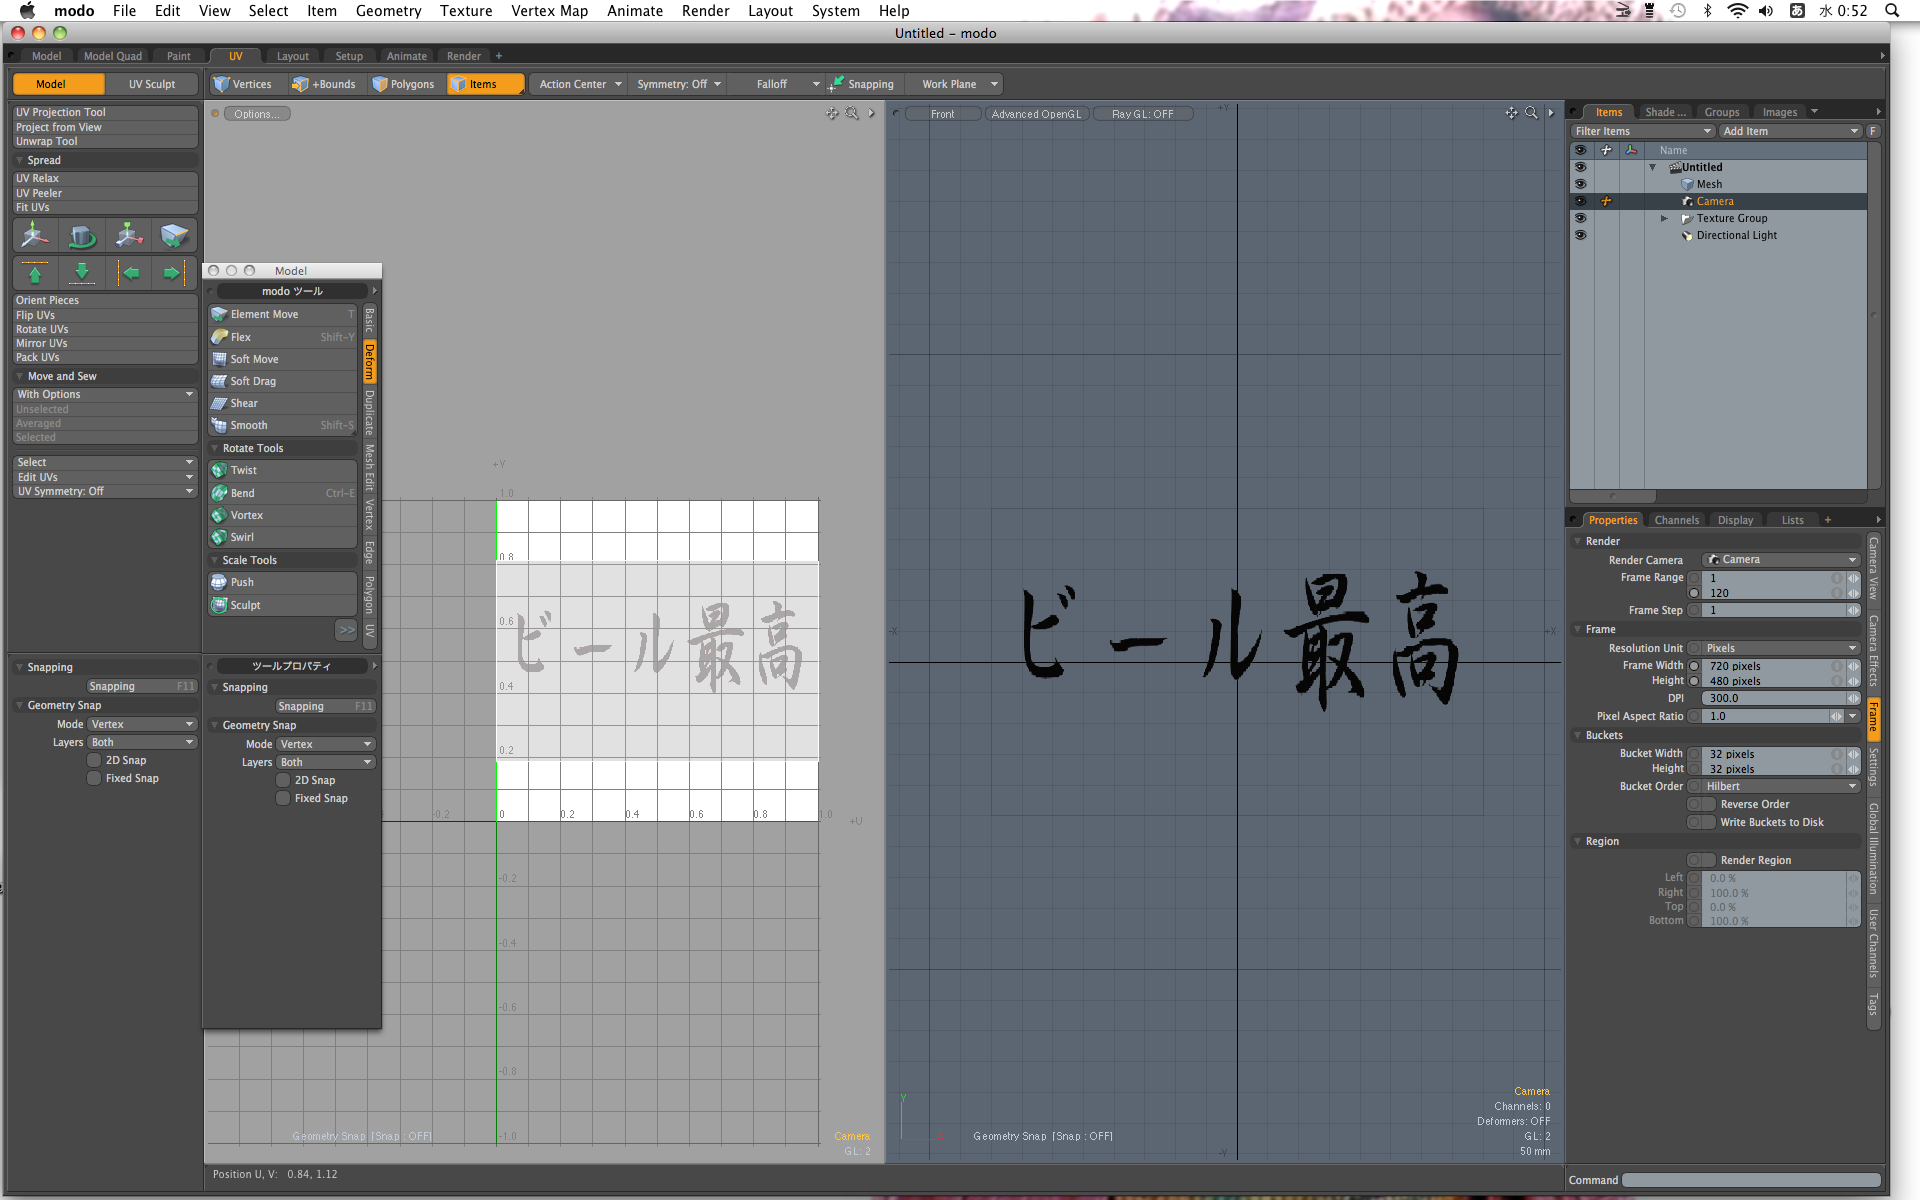Hide the Mesh item with eye icon

pos(1580,184)
